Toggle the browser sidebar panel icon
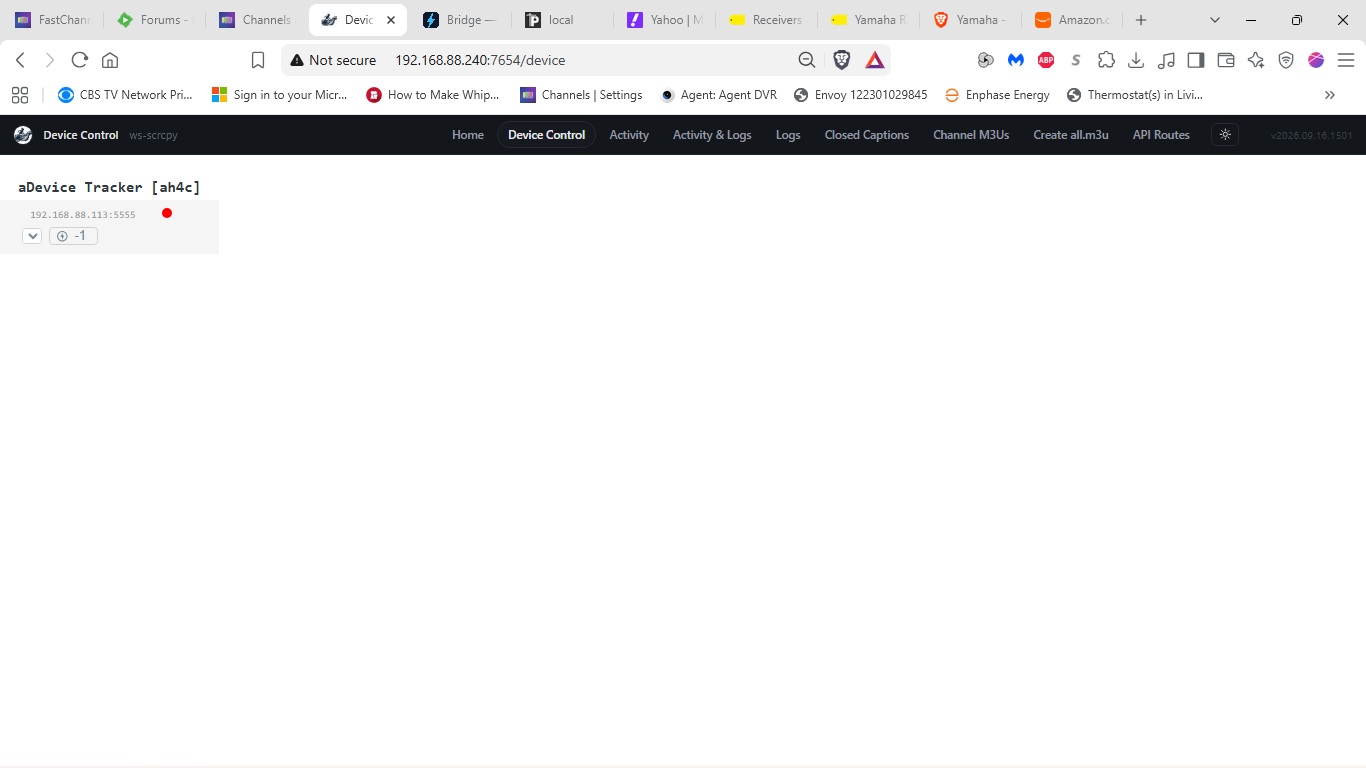Image resolution: width=1366 pixels, height=768 pixels. pos(1196,60)
